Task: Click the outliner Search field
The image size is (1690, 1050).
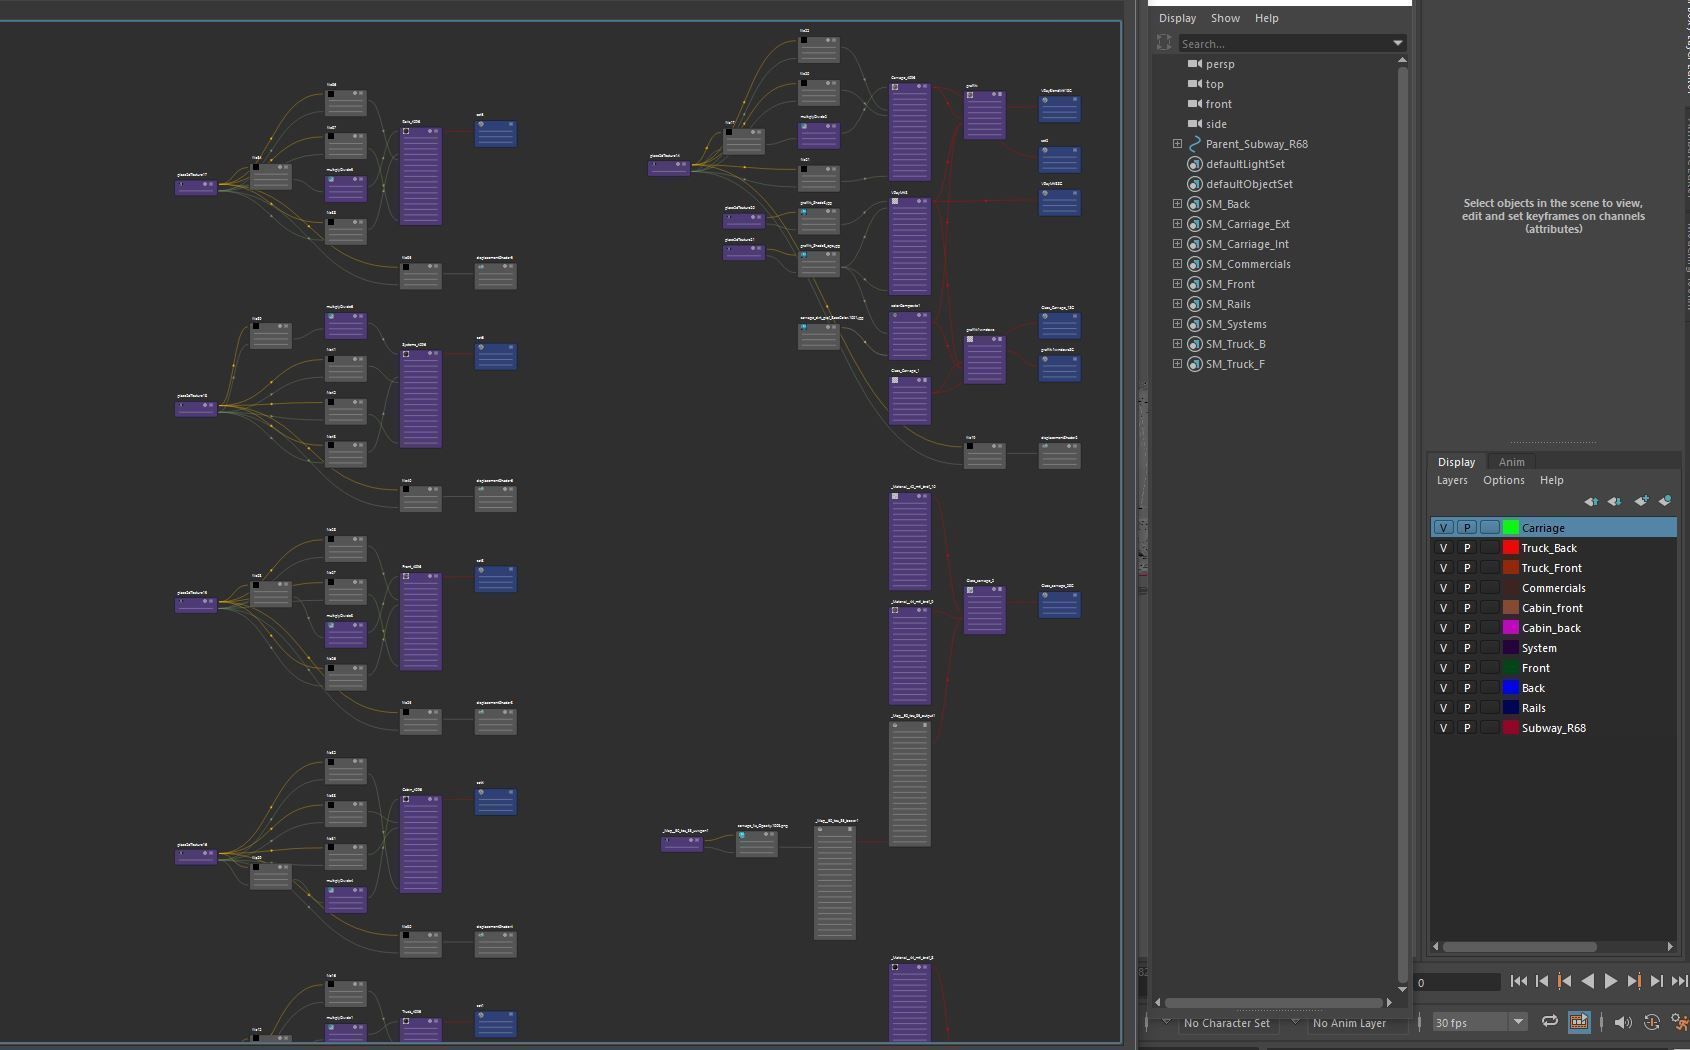Action: coord(1283,44)
